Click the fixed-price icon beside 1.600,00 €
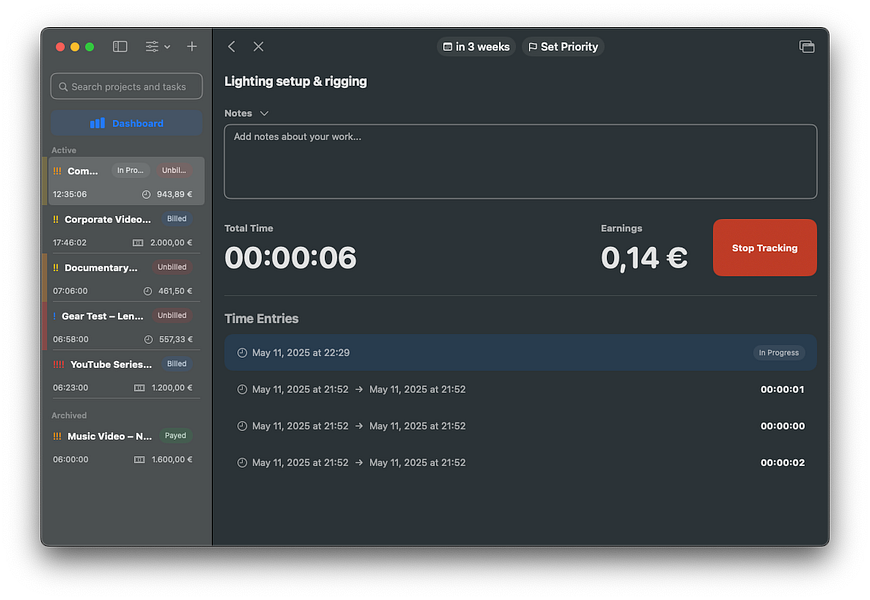Viewport: 870px width, 600px height. point(139,460)
